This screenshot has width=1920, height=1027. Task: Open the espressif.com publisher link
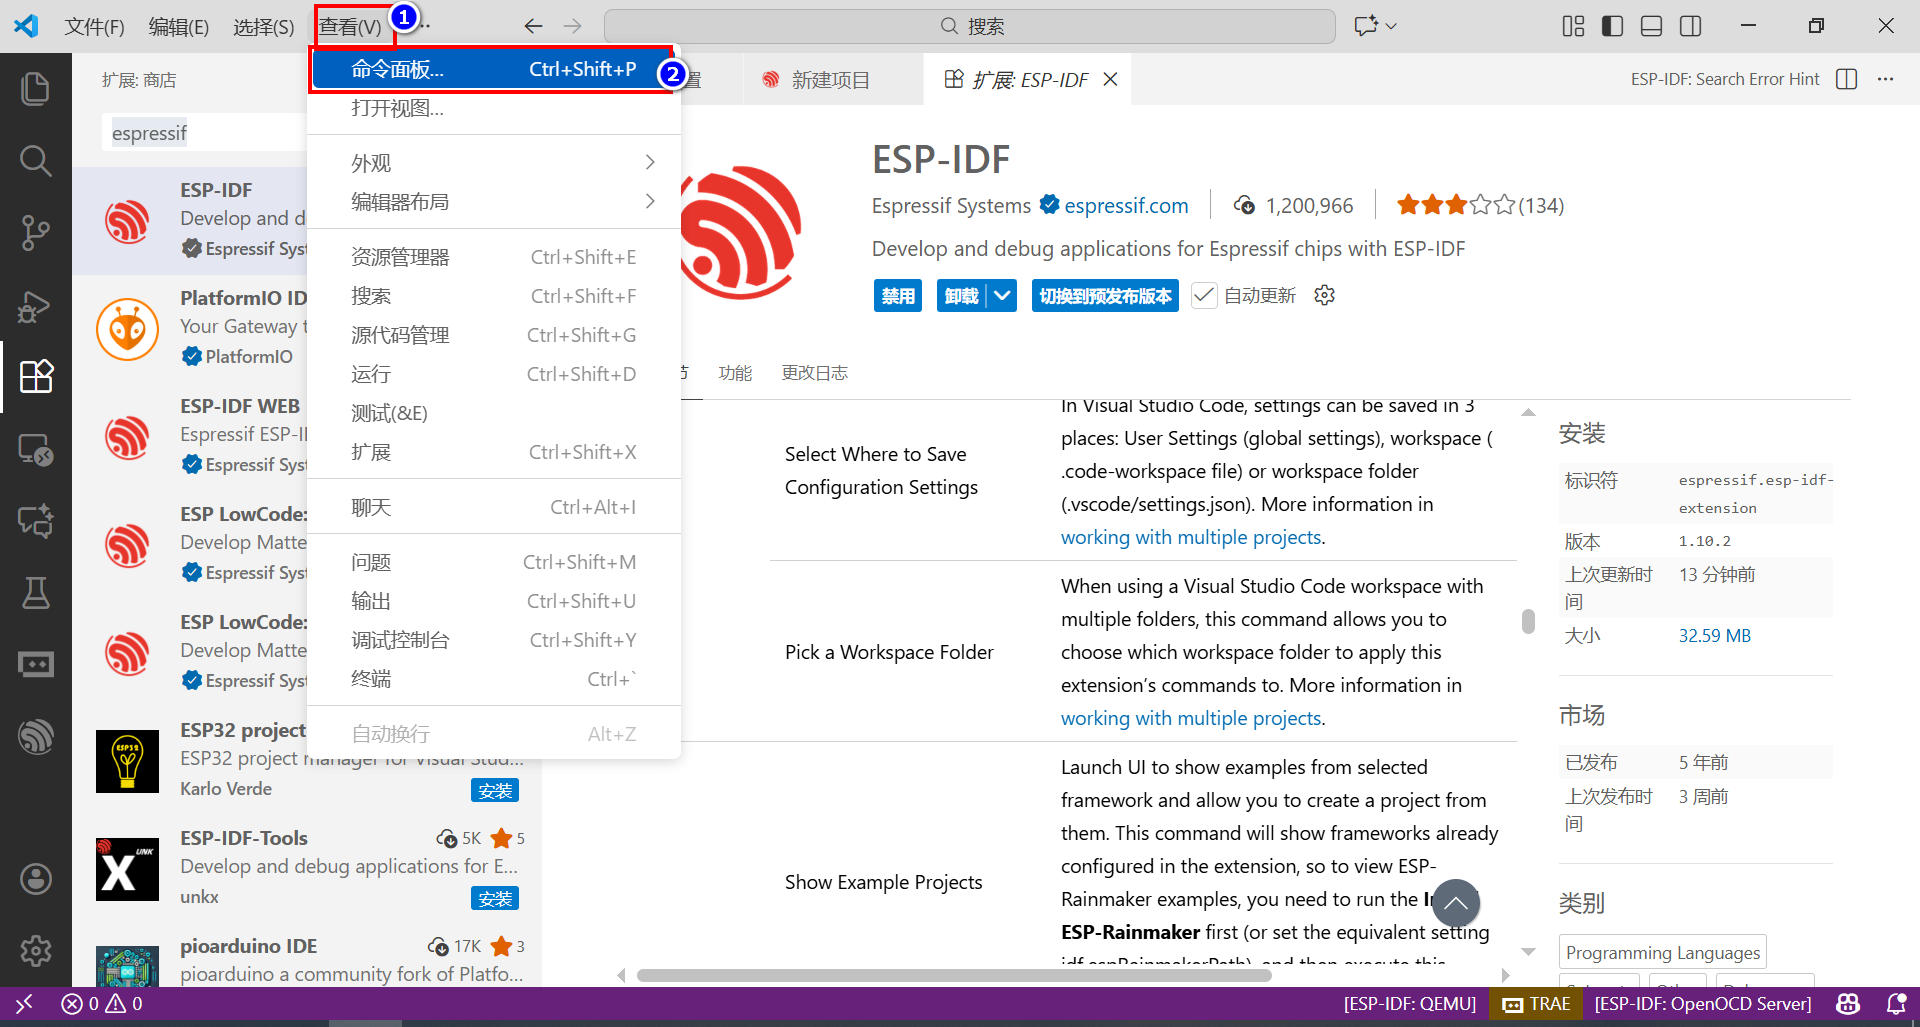coord(1126,205)
